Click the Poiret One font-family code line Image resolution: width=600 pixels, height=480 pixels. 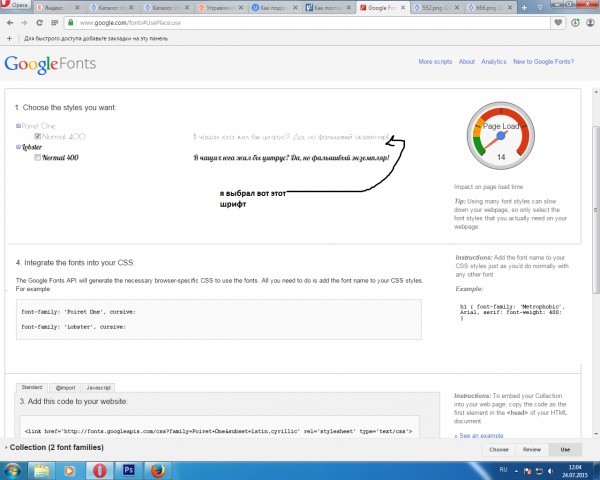point(78,312)
